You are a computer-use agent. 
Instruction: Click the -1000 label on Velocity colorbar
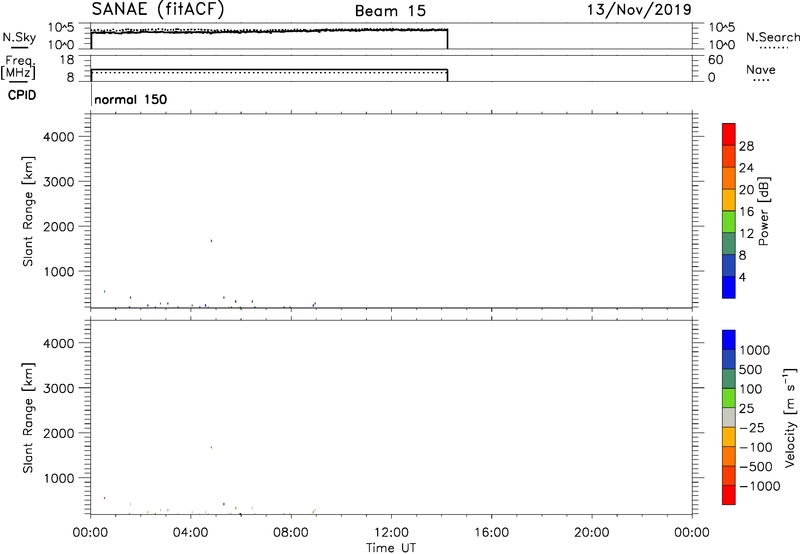click(760, 486)
